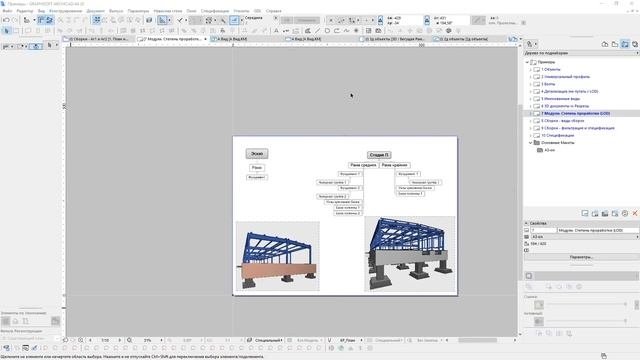Click the Undo icon in the toolbar
The image size is (640, 360).
point(6,20)
